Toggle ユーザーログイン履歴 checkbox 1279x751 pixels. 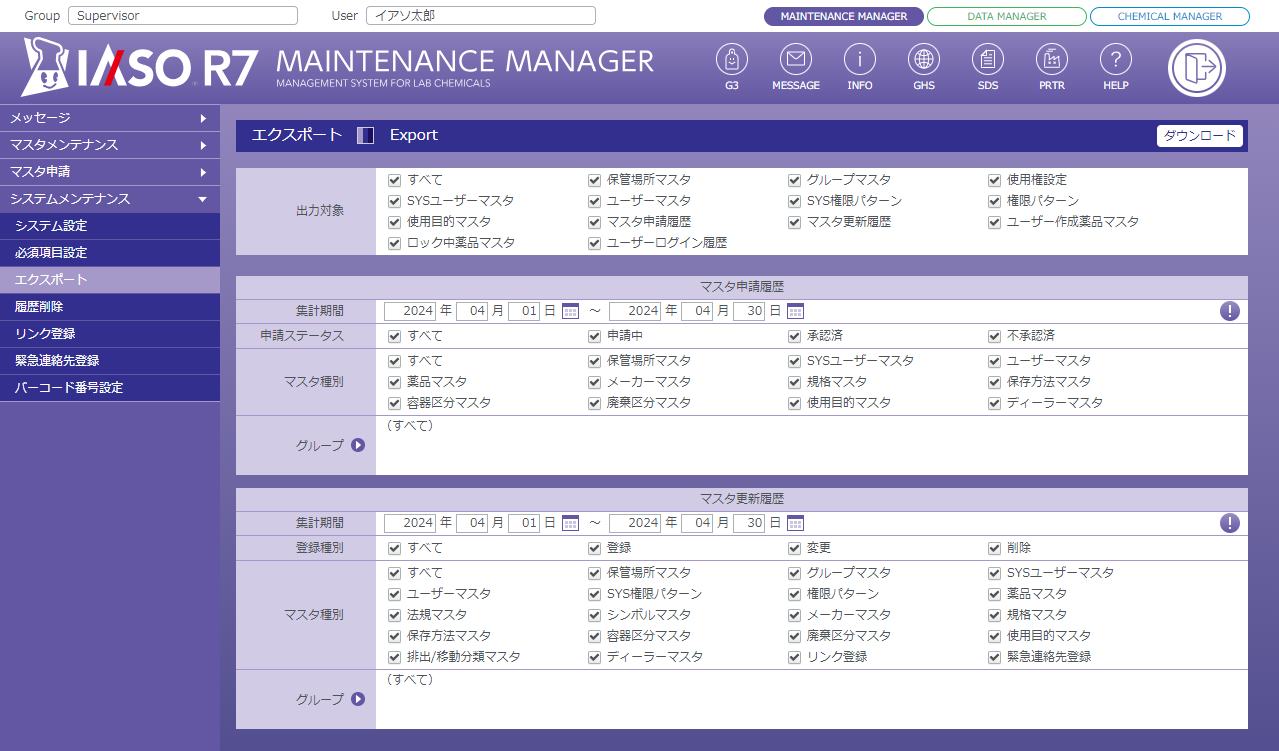[x=594, y=243]
